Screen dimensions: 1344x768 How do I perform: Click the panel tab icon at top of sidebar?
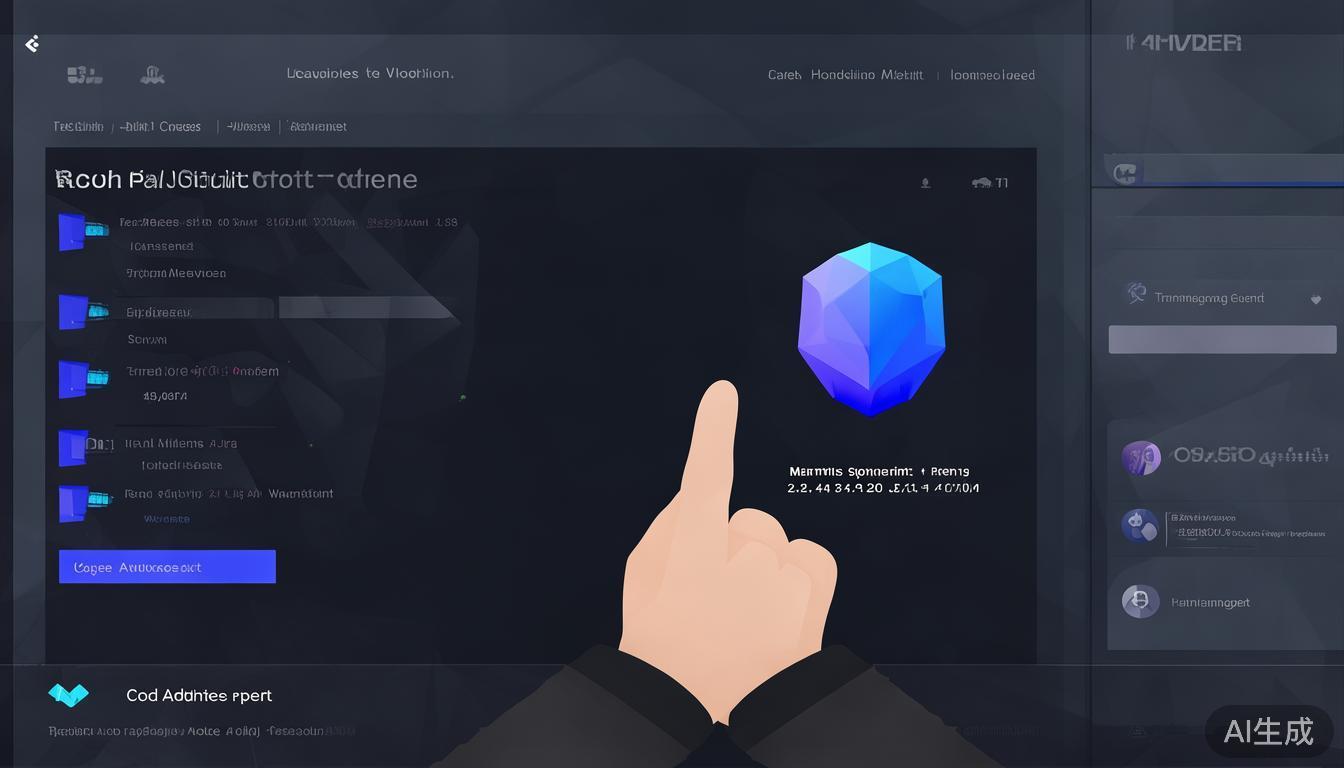click(x=1125, y=172)
